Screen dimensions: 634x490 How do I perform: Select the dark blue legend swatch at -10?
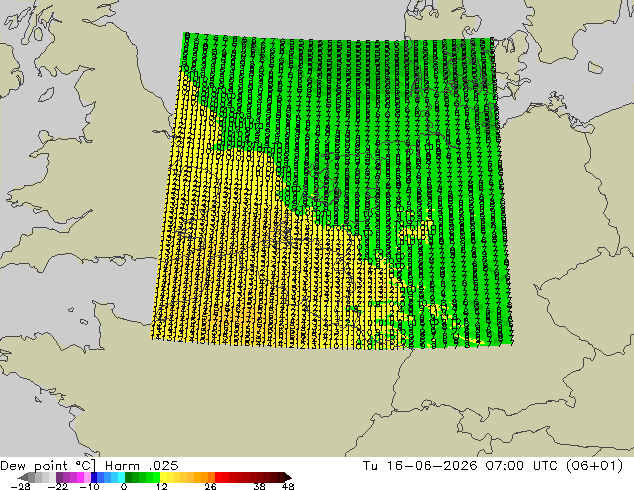tap(94, 477)
